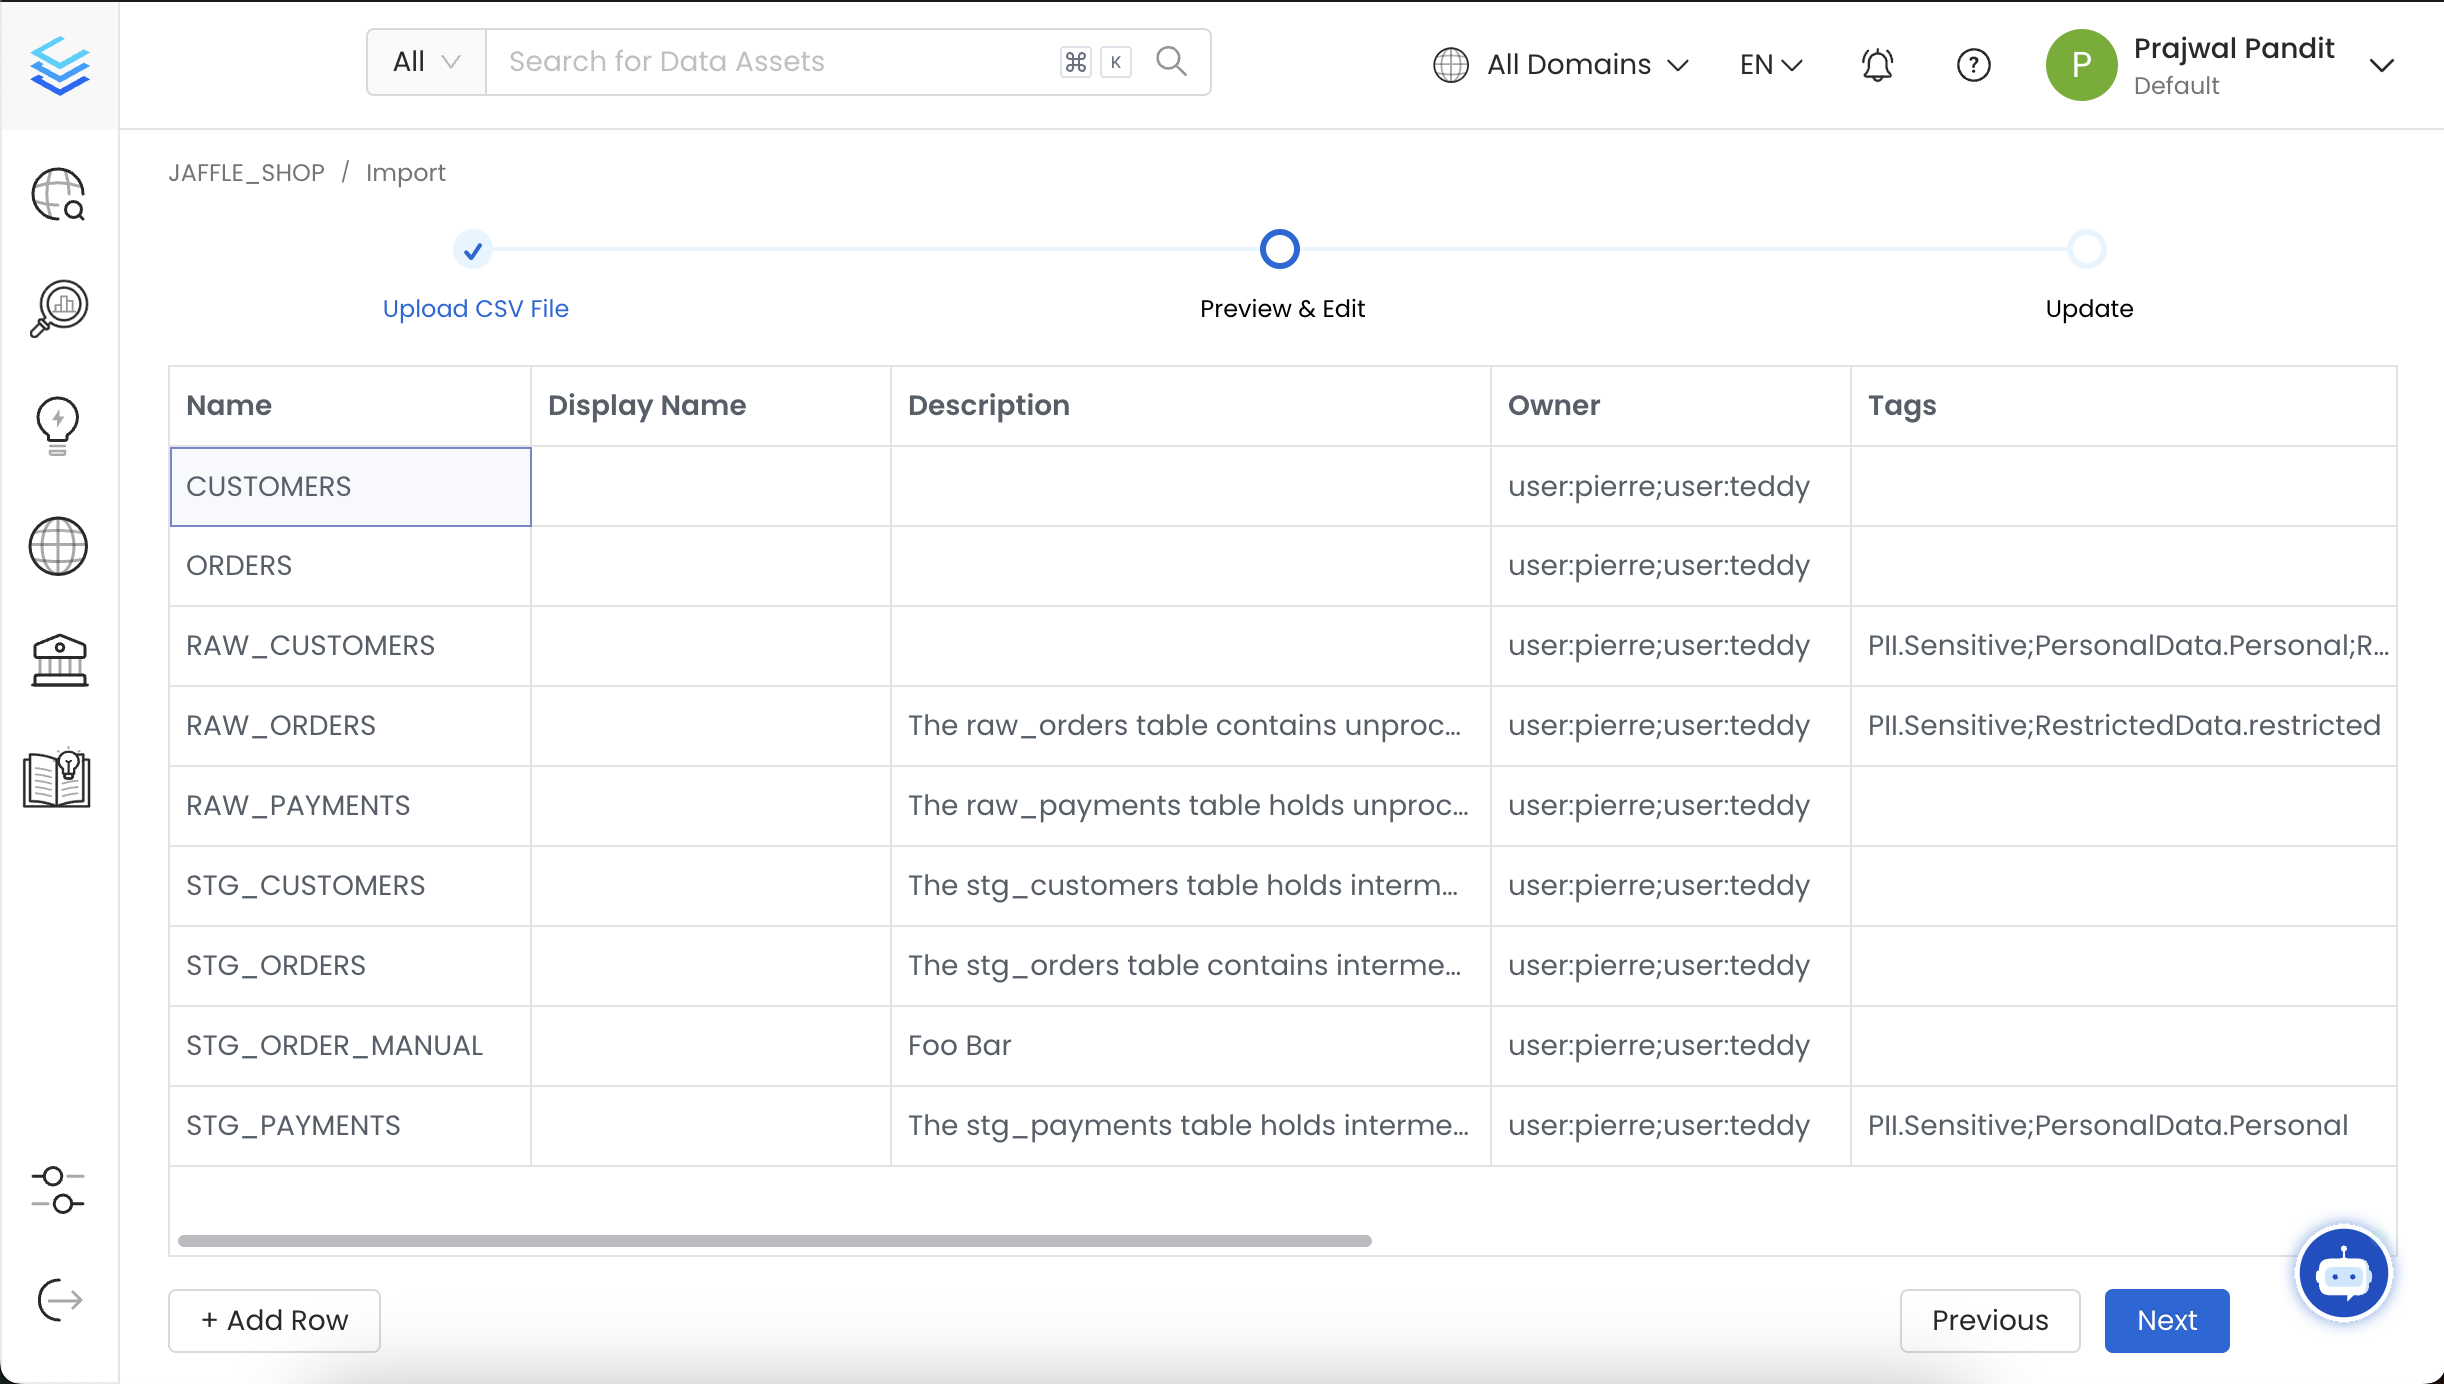Click the logout arrow icon in sidebar
Screen dimensions: 2444x1384
pos(57,1300)
